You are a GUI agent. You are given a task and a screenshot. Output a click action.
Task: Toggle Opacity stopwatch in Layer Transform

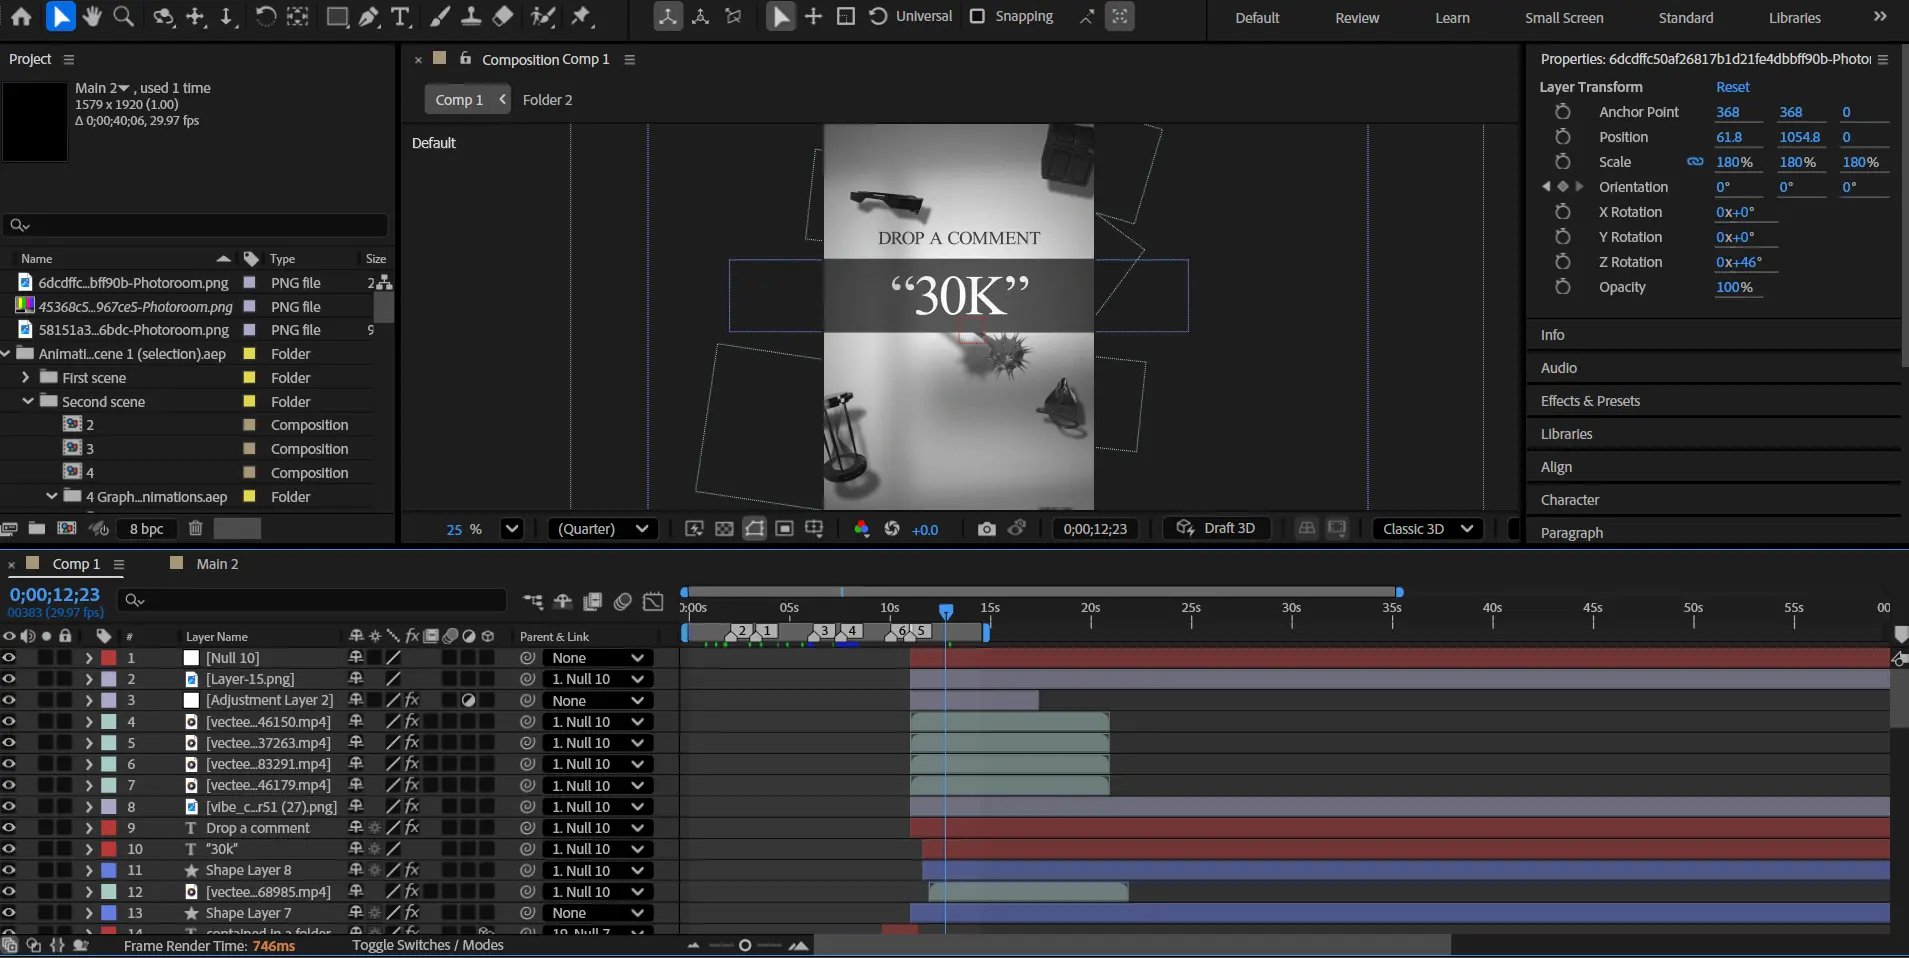1562,287
